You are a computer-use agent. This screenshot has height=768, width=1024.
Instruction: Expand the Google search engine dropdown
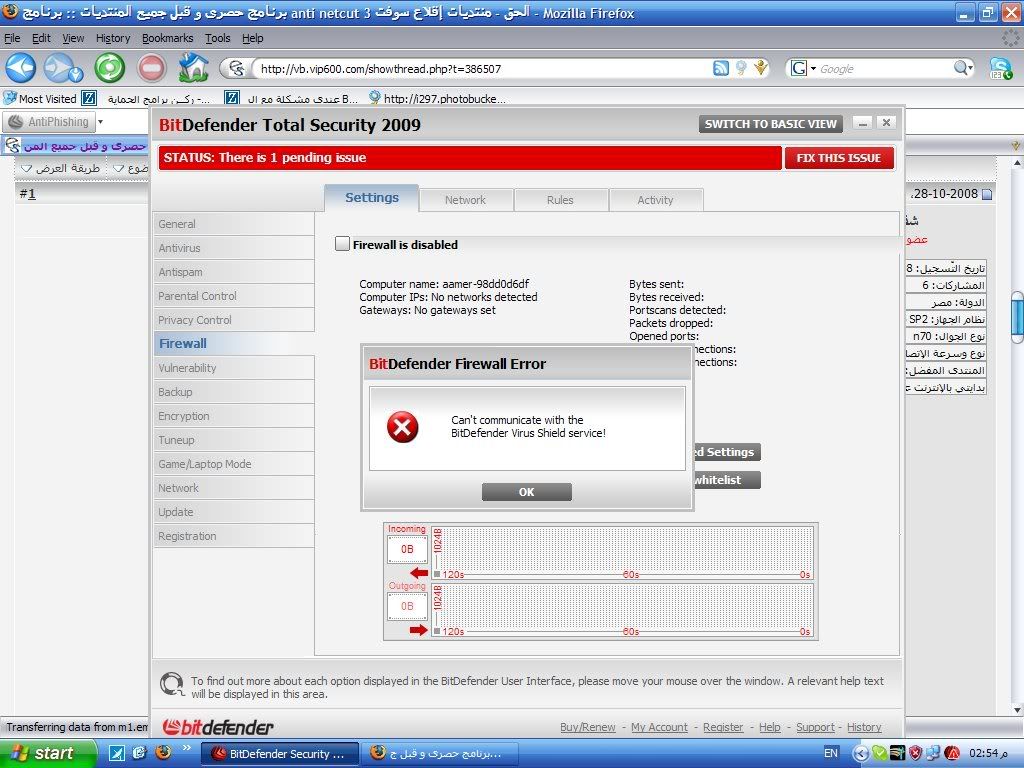(804, 68)
